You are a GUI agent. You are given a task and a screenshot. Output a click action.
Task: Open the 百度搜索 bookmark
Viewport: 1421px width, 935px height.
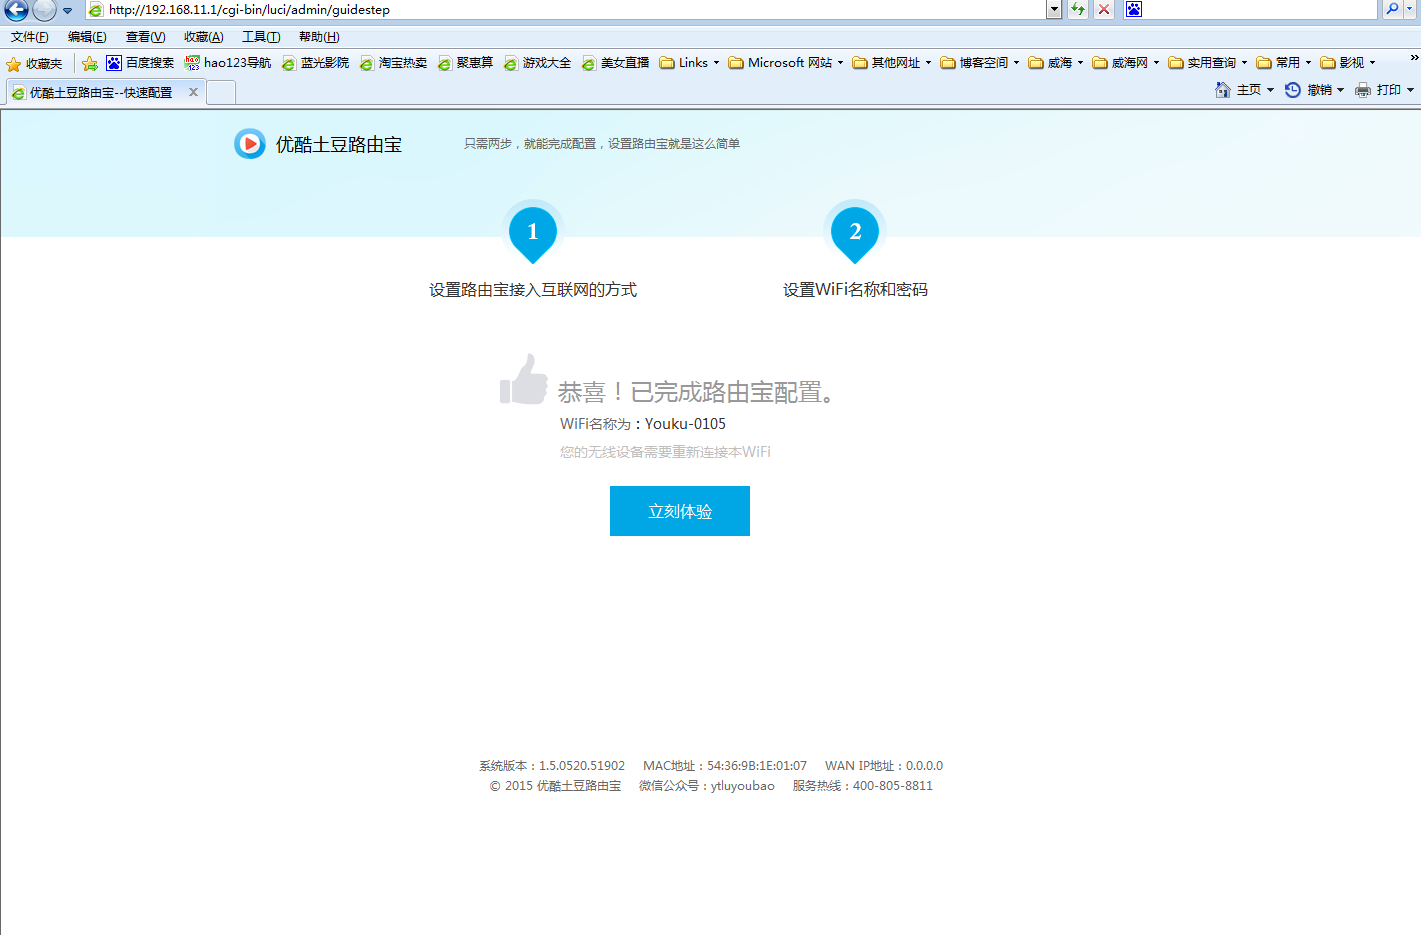tap(140, 63)
